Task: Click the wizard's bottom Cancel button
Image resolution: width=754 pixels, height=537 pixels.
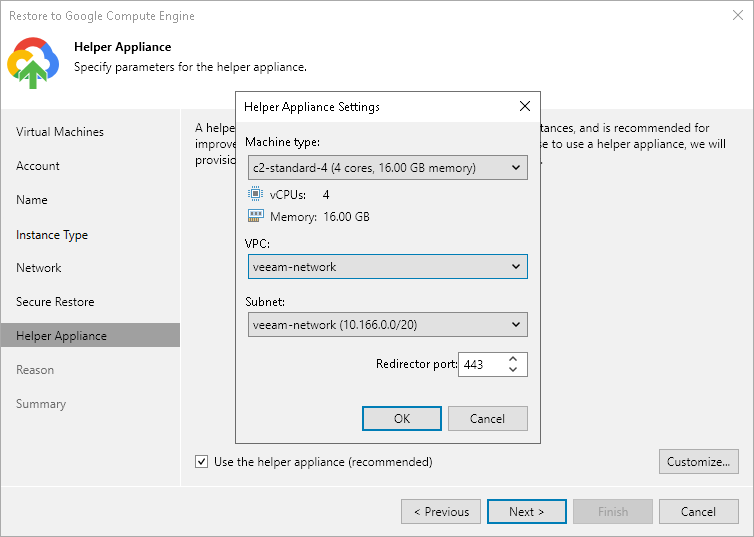Action: [x=699, y=512]
